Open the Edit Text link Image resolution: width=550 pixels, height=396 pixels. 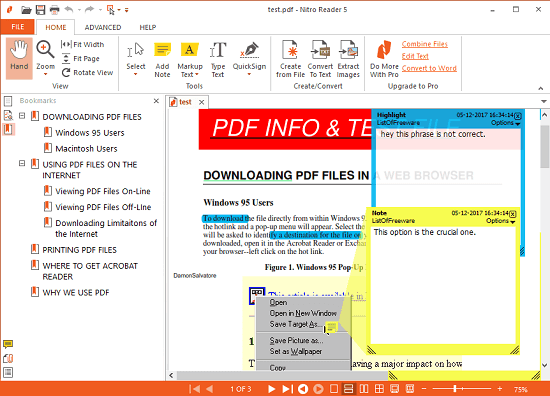(415, 56)
